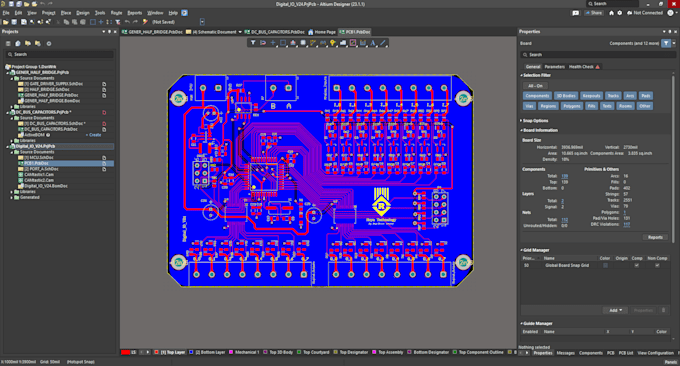Screen dimensions: 680x366
Task: Click the interactive routing icon in PCB toolbar
Action: [x=313, y=42]
